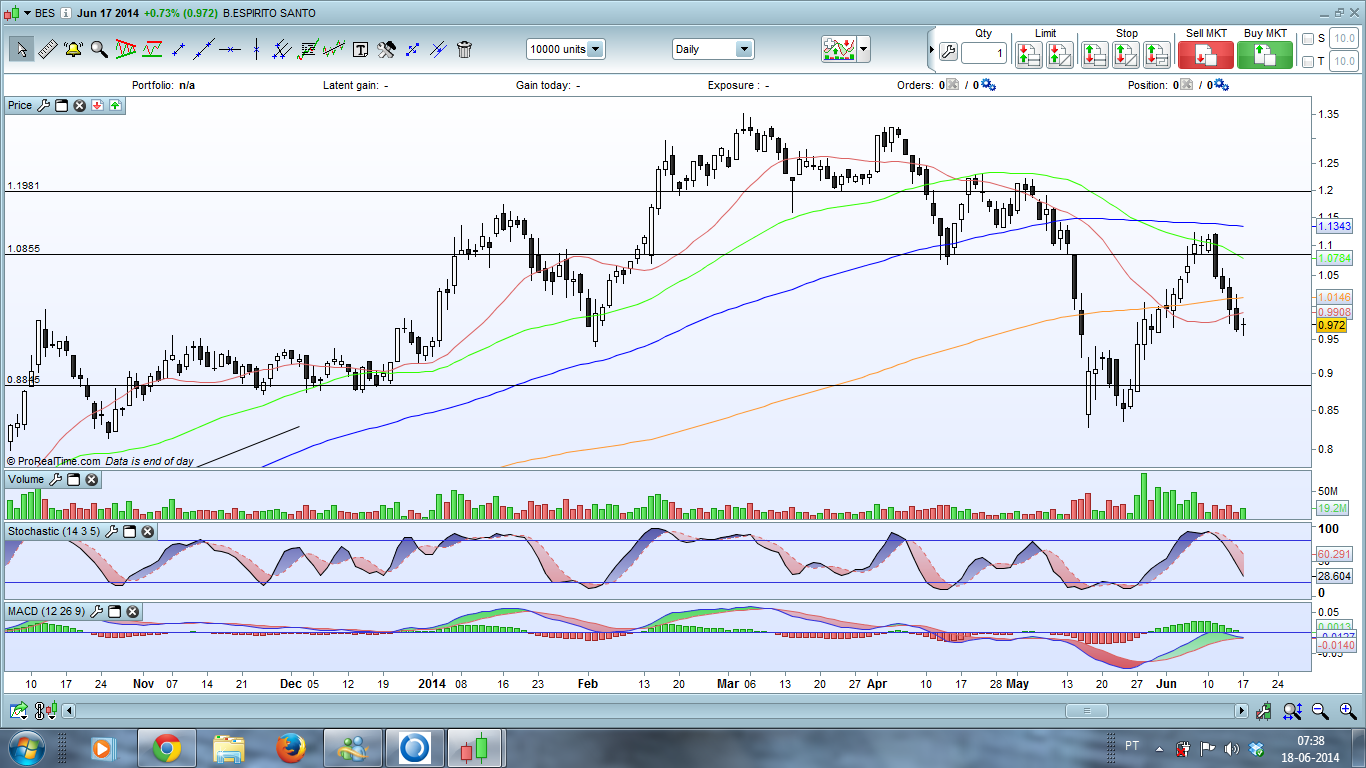Screen dimensions: 1366x768
Task: Expand the add indicator dropdown arrow
Action: 863,49
